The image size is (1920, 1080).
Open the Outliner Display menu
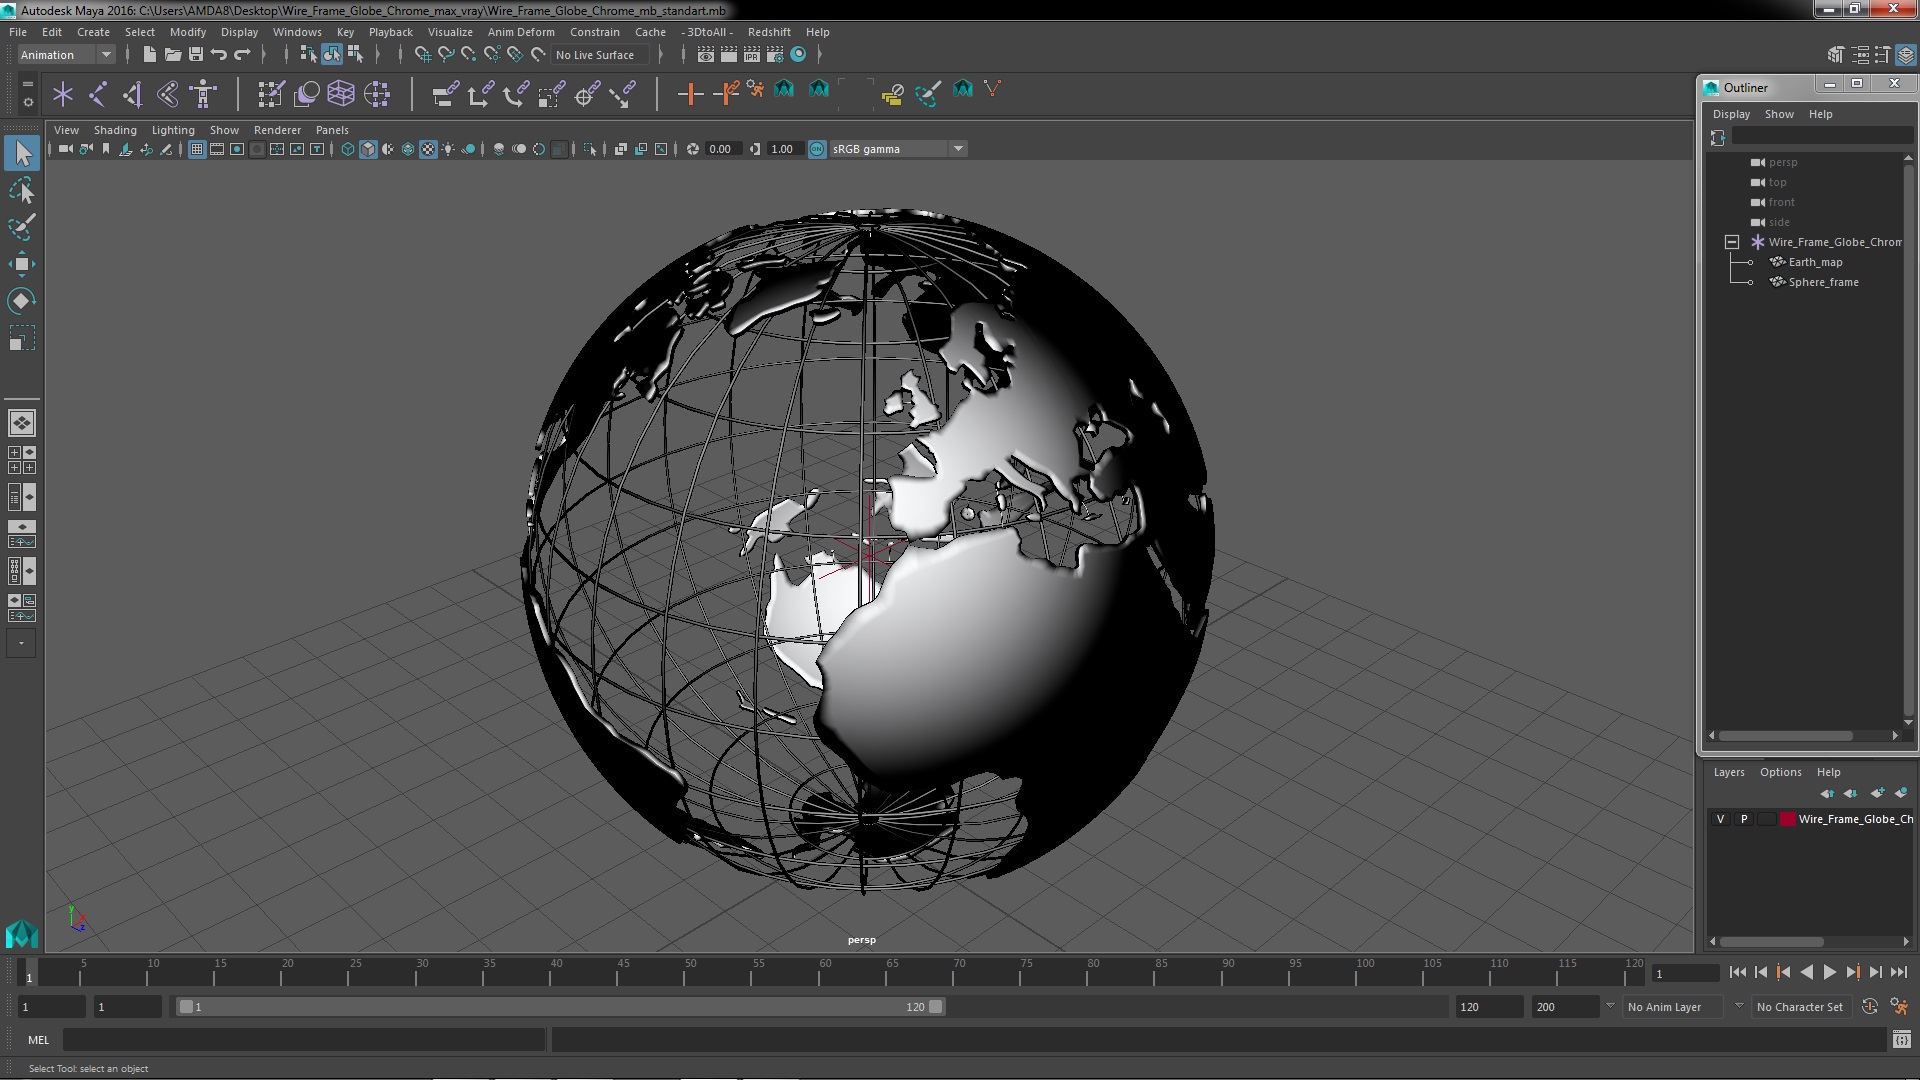click(x=1731, y=114)
